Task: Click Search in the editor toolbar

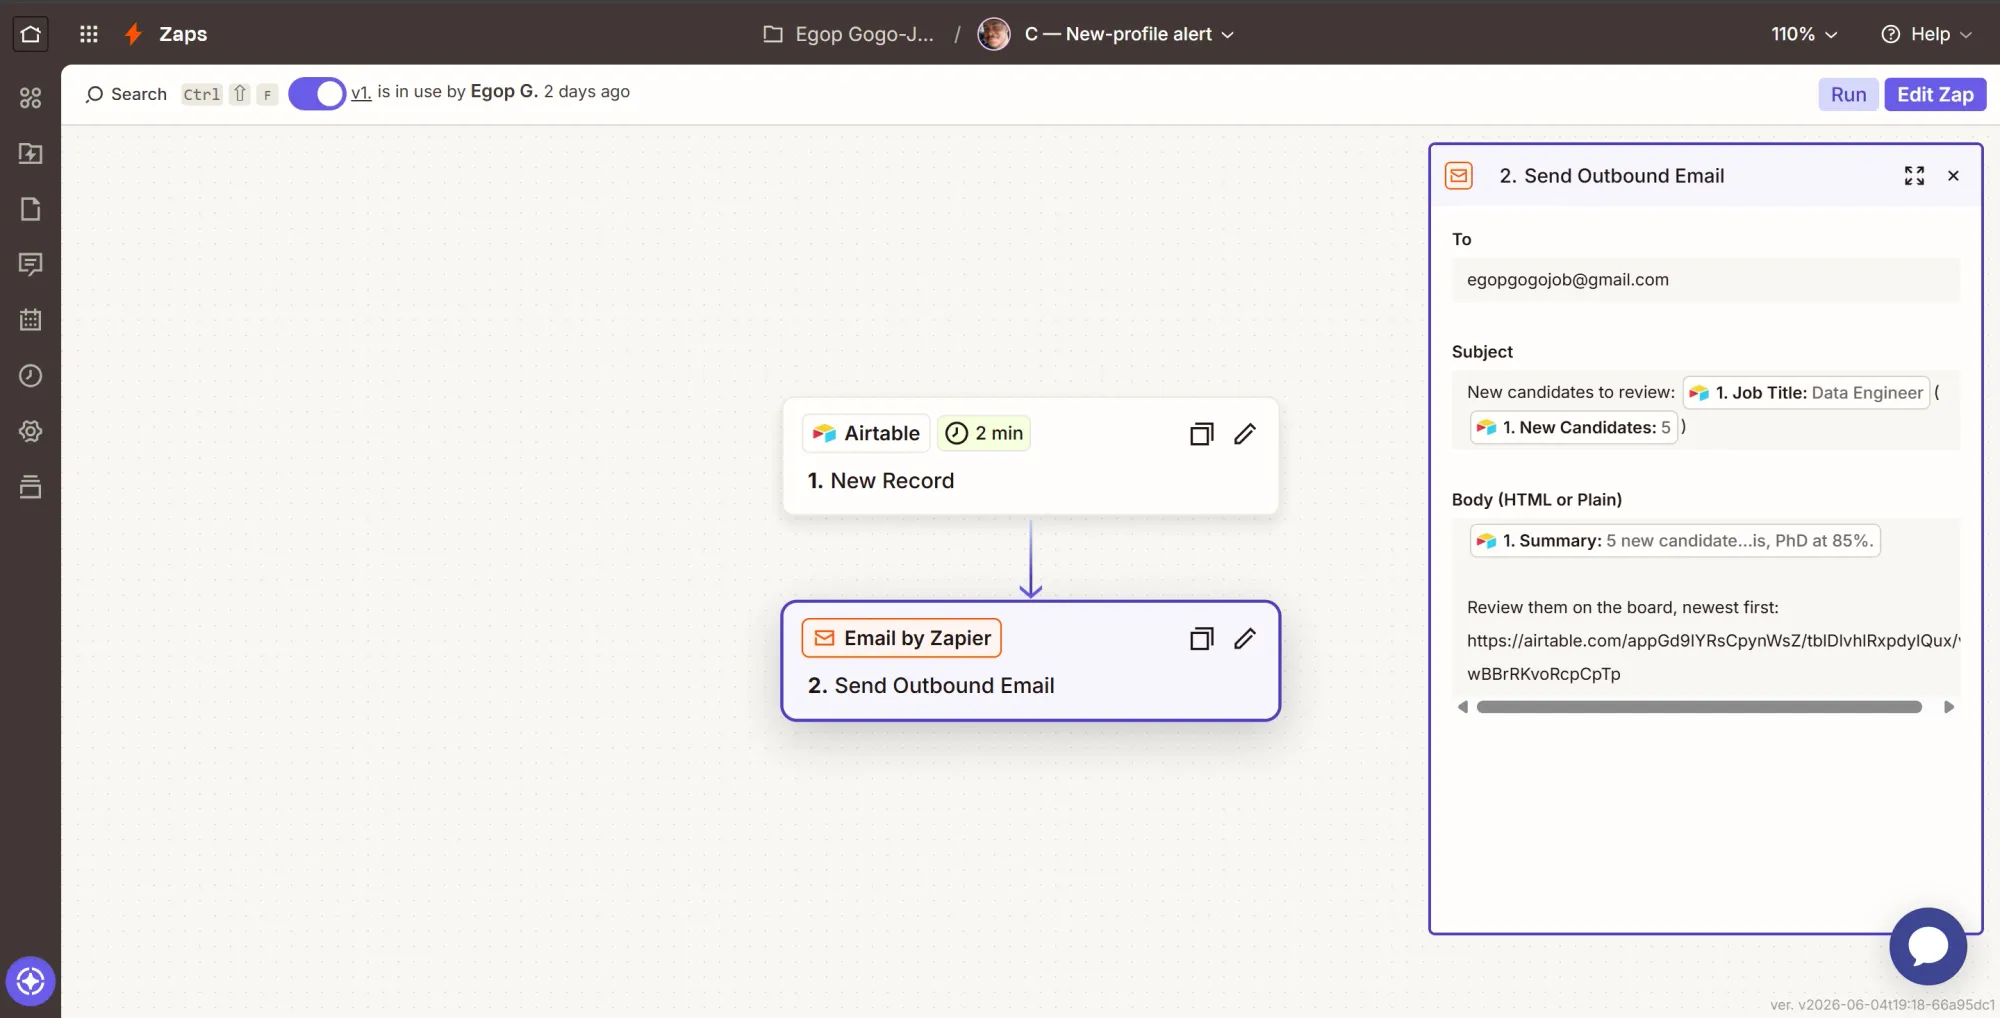Action: 126,94
